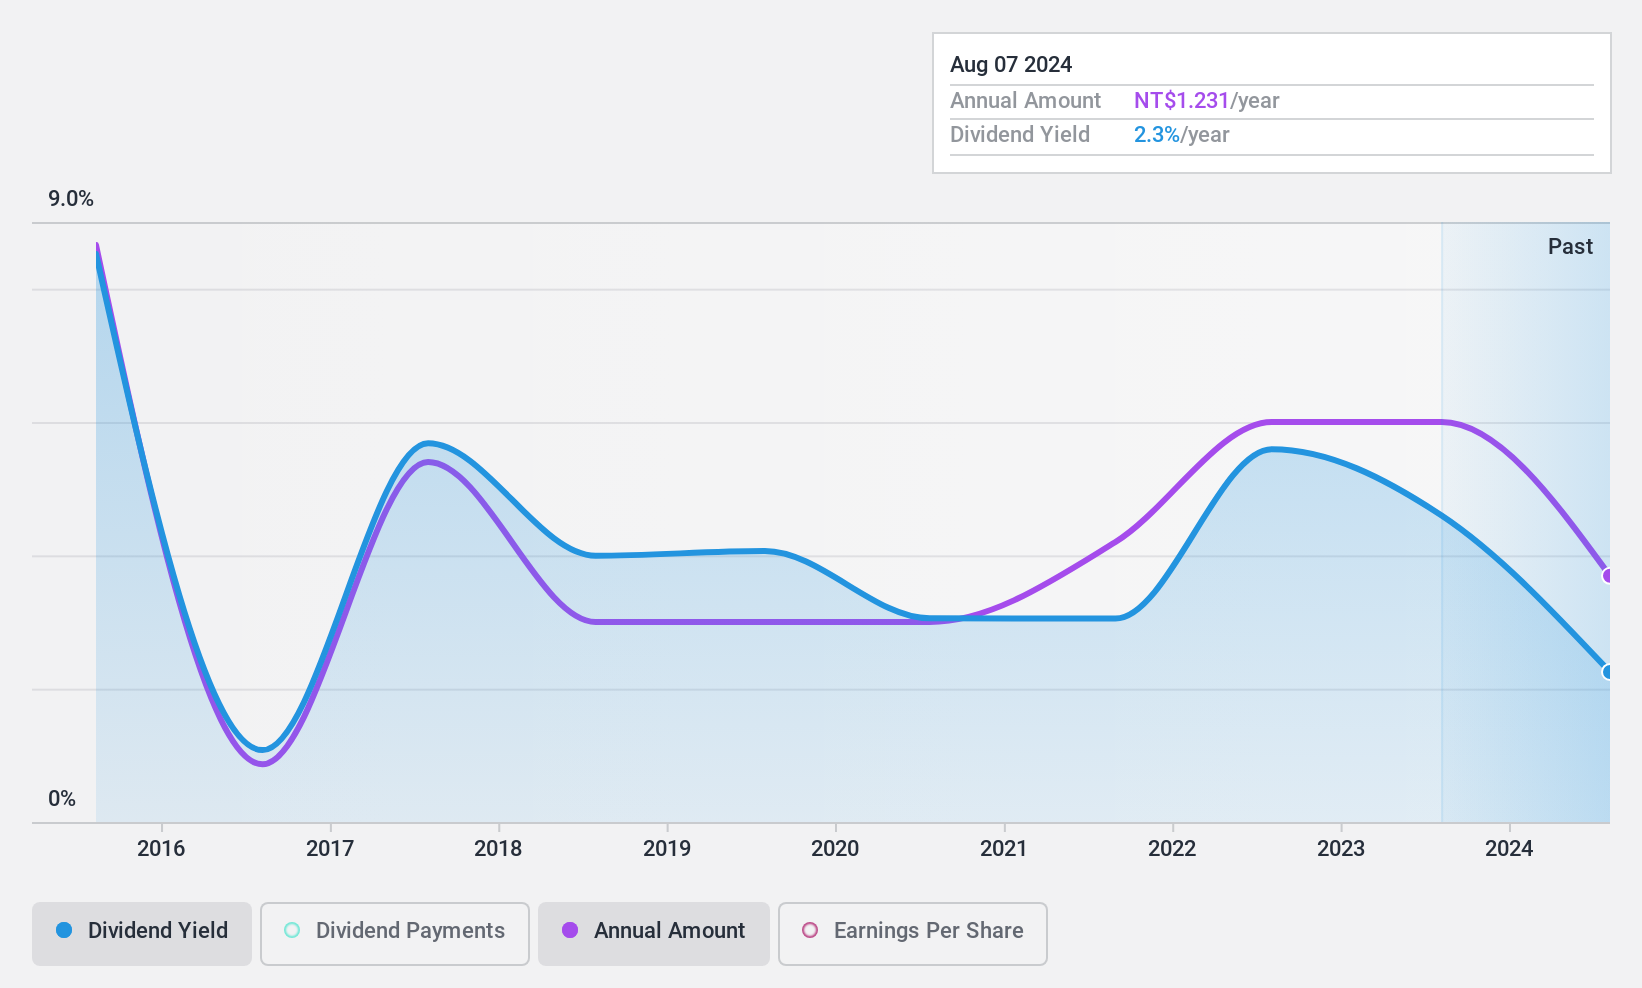Image resolution: width=1642 pixels, height=988 pixels.
Task: Enable the Dividend Payments series
Action: (395, 933)
